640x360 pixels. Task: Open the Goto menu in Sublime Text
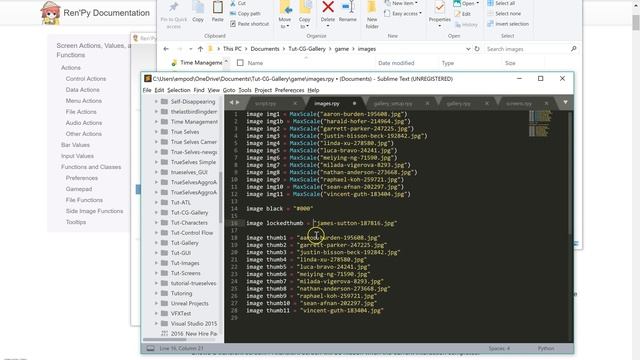[x=229, y=90]
